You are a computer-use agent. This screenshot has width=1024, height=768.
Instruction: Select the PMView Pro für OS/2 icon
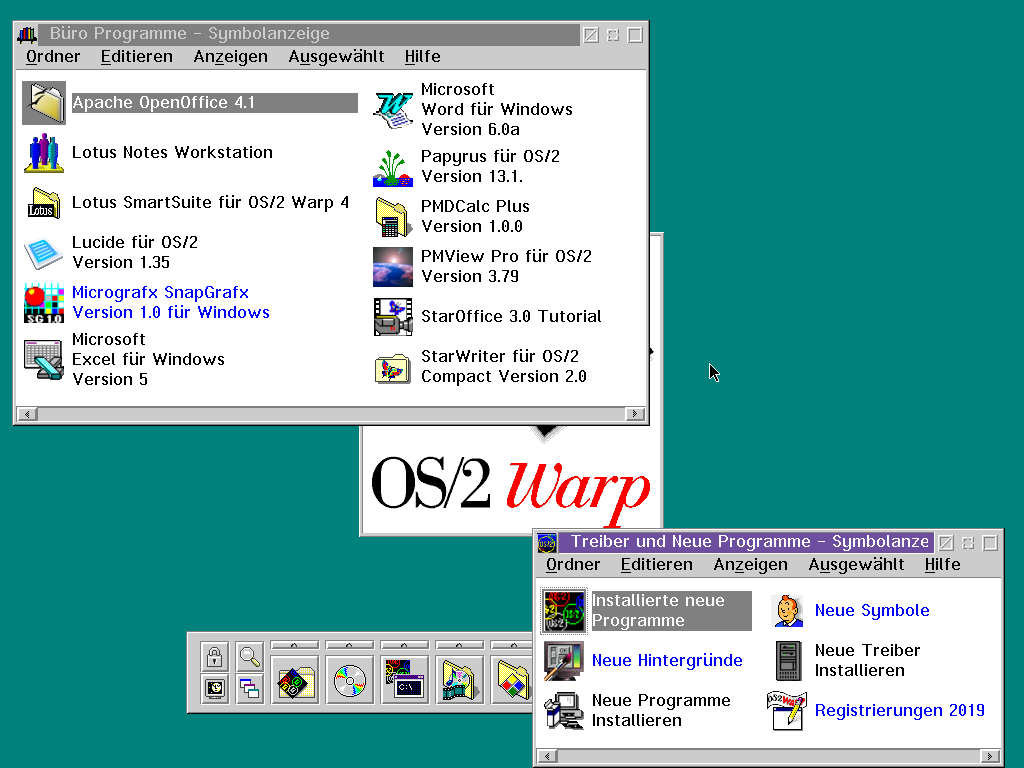392,266
